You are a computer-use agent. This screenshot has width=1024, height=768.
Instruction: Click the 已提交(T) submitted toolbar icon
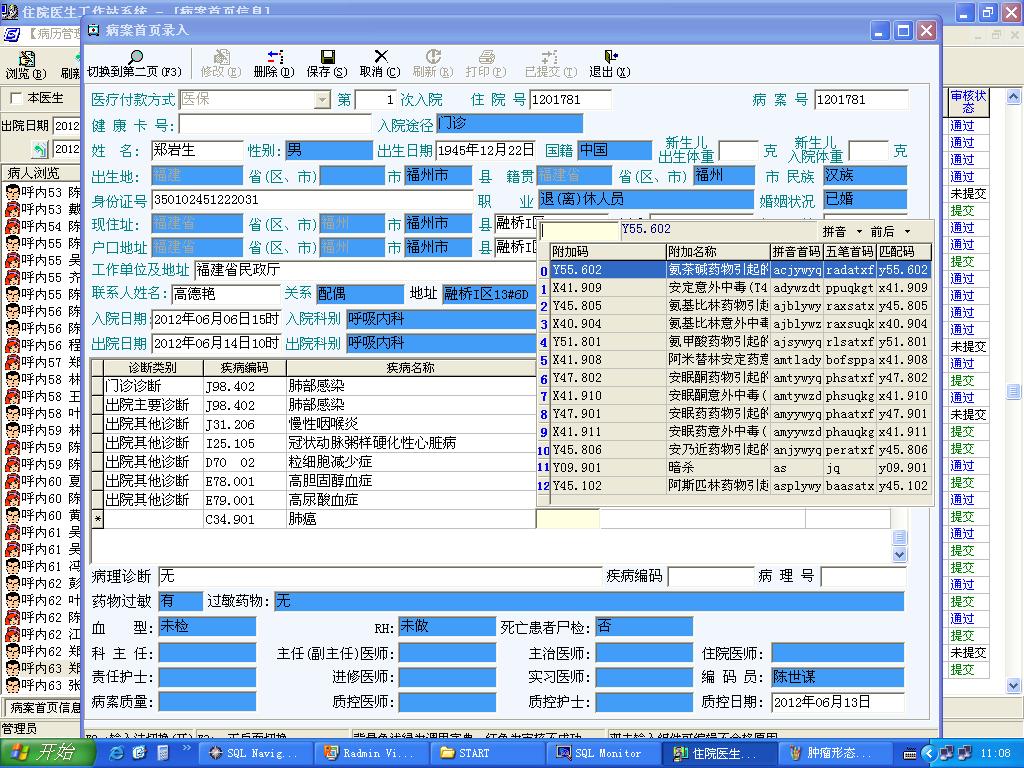pos(550,57)
